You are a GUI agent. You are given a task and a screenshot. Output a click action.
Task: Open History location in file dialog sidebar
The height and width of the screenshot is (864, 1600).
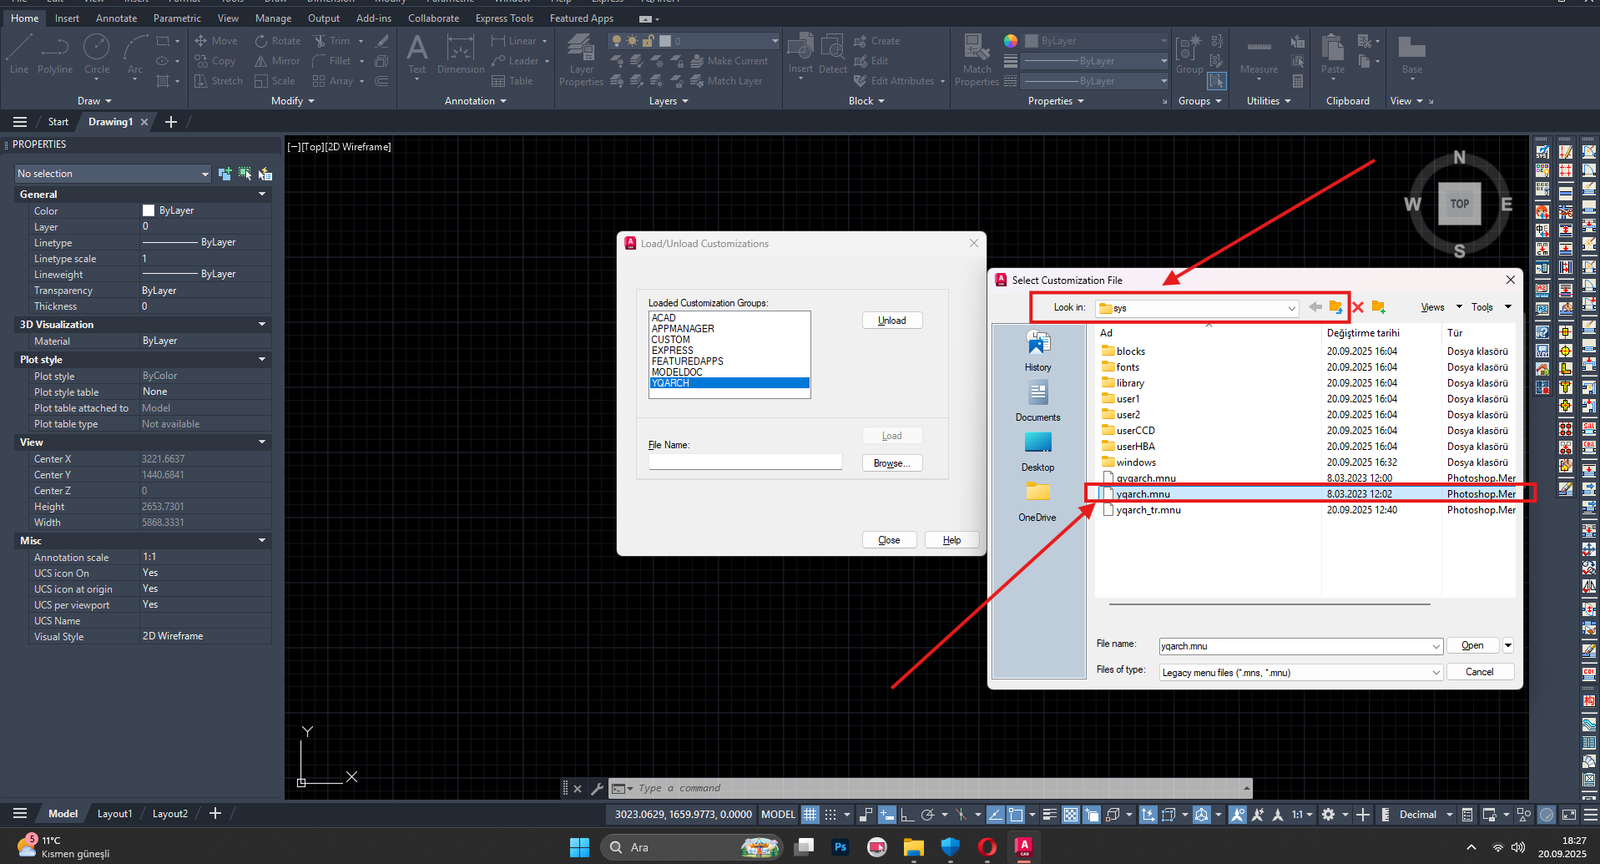pos(1038,351)
